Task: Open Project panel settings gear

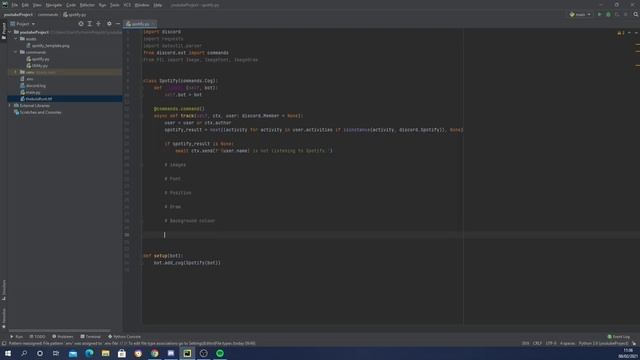Action: tap(109, 24)
